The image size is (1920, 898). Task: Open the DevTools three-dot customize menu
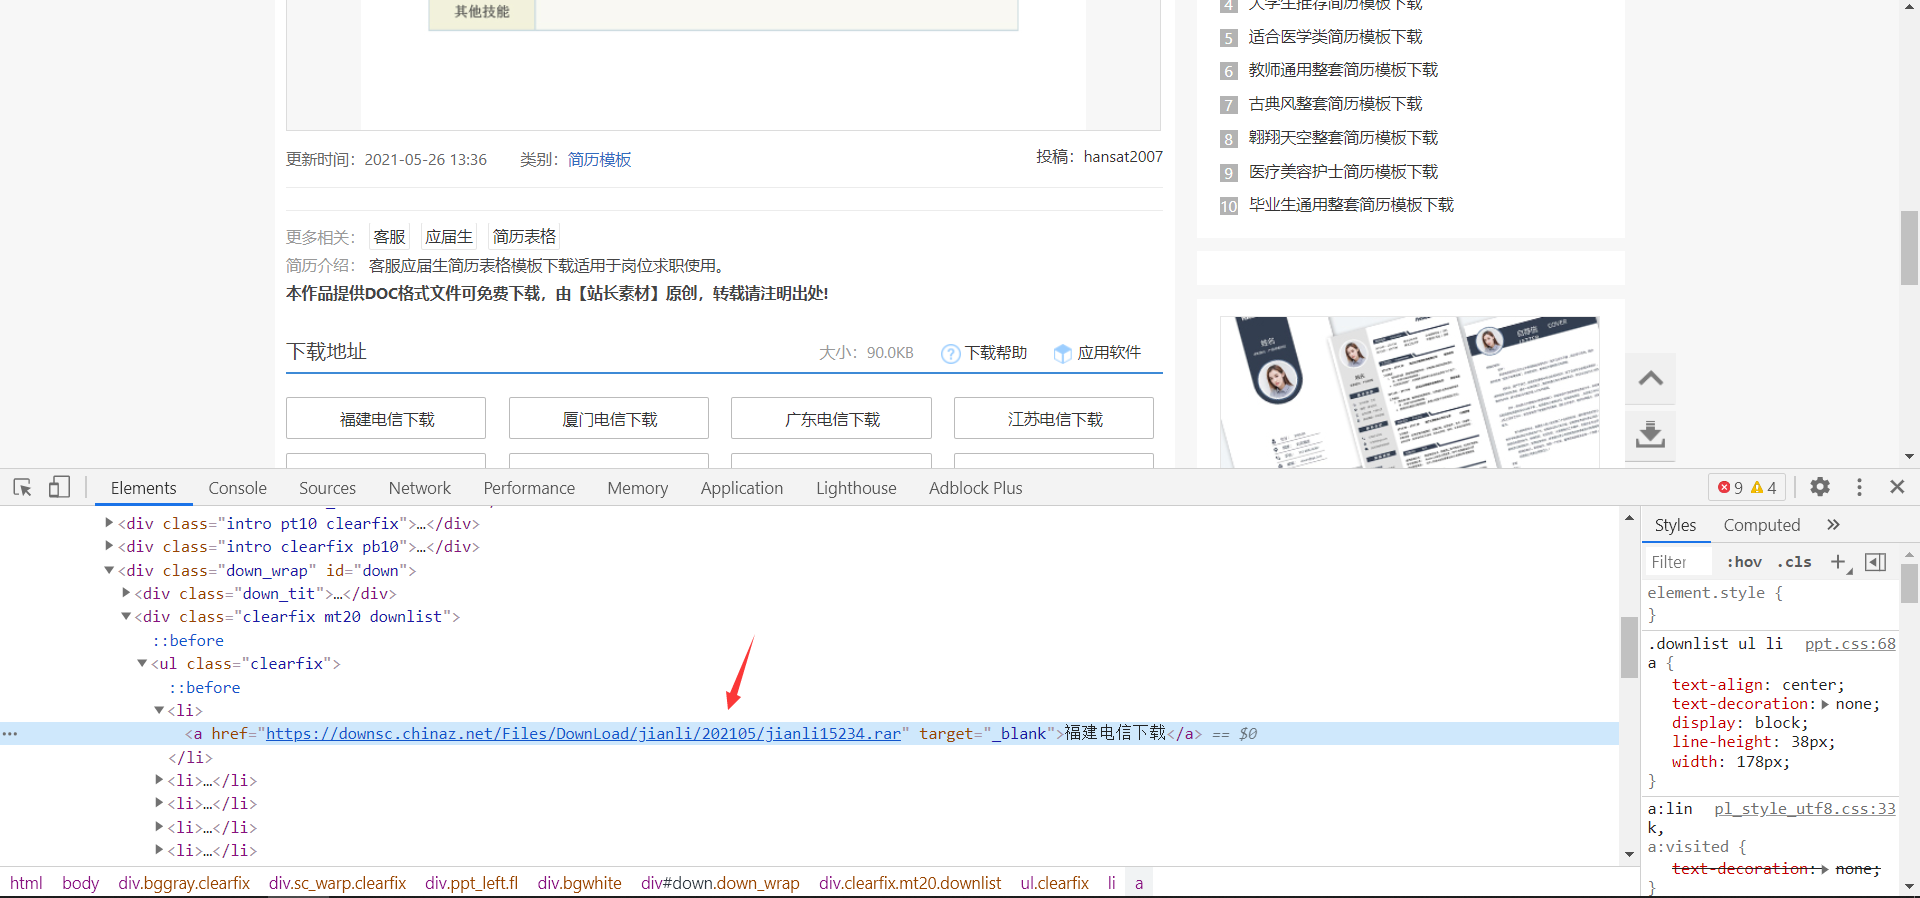point(1859,487)
